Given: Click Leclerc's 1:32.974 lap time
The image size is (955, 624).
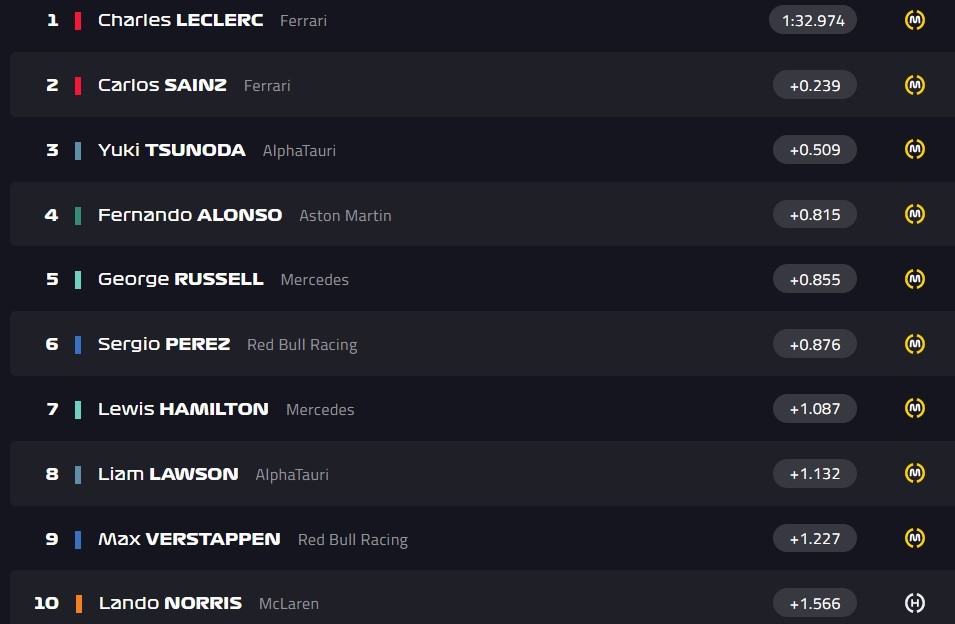Looking at the screenshot, I should click(813, 20).
